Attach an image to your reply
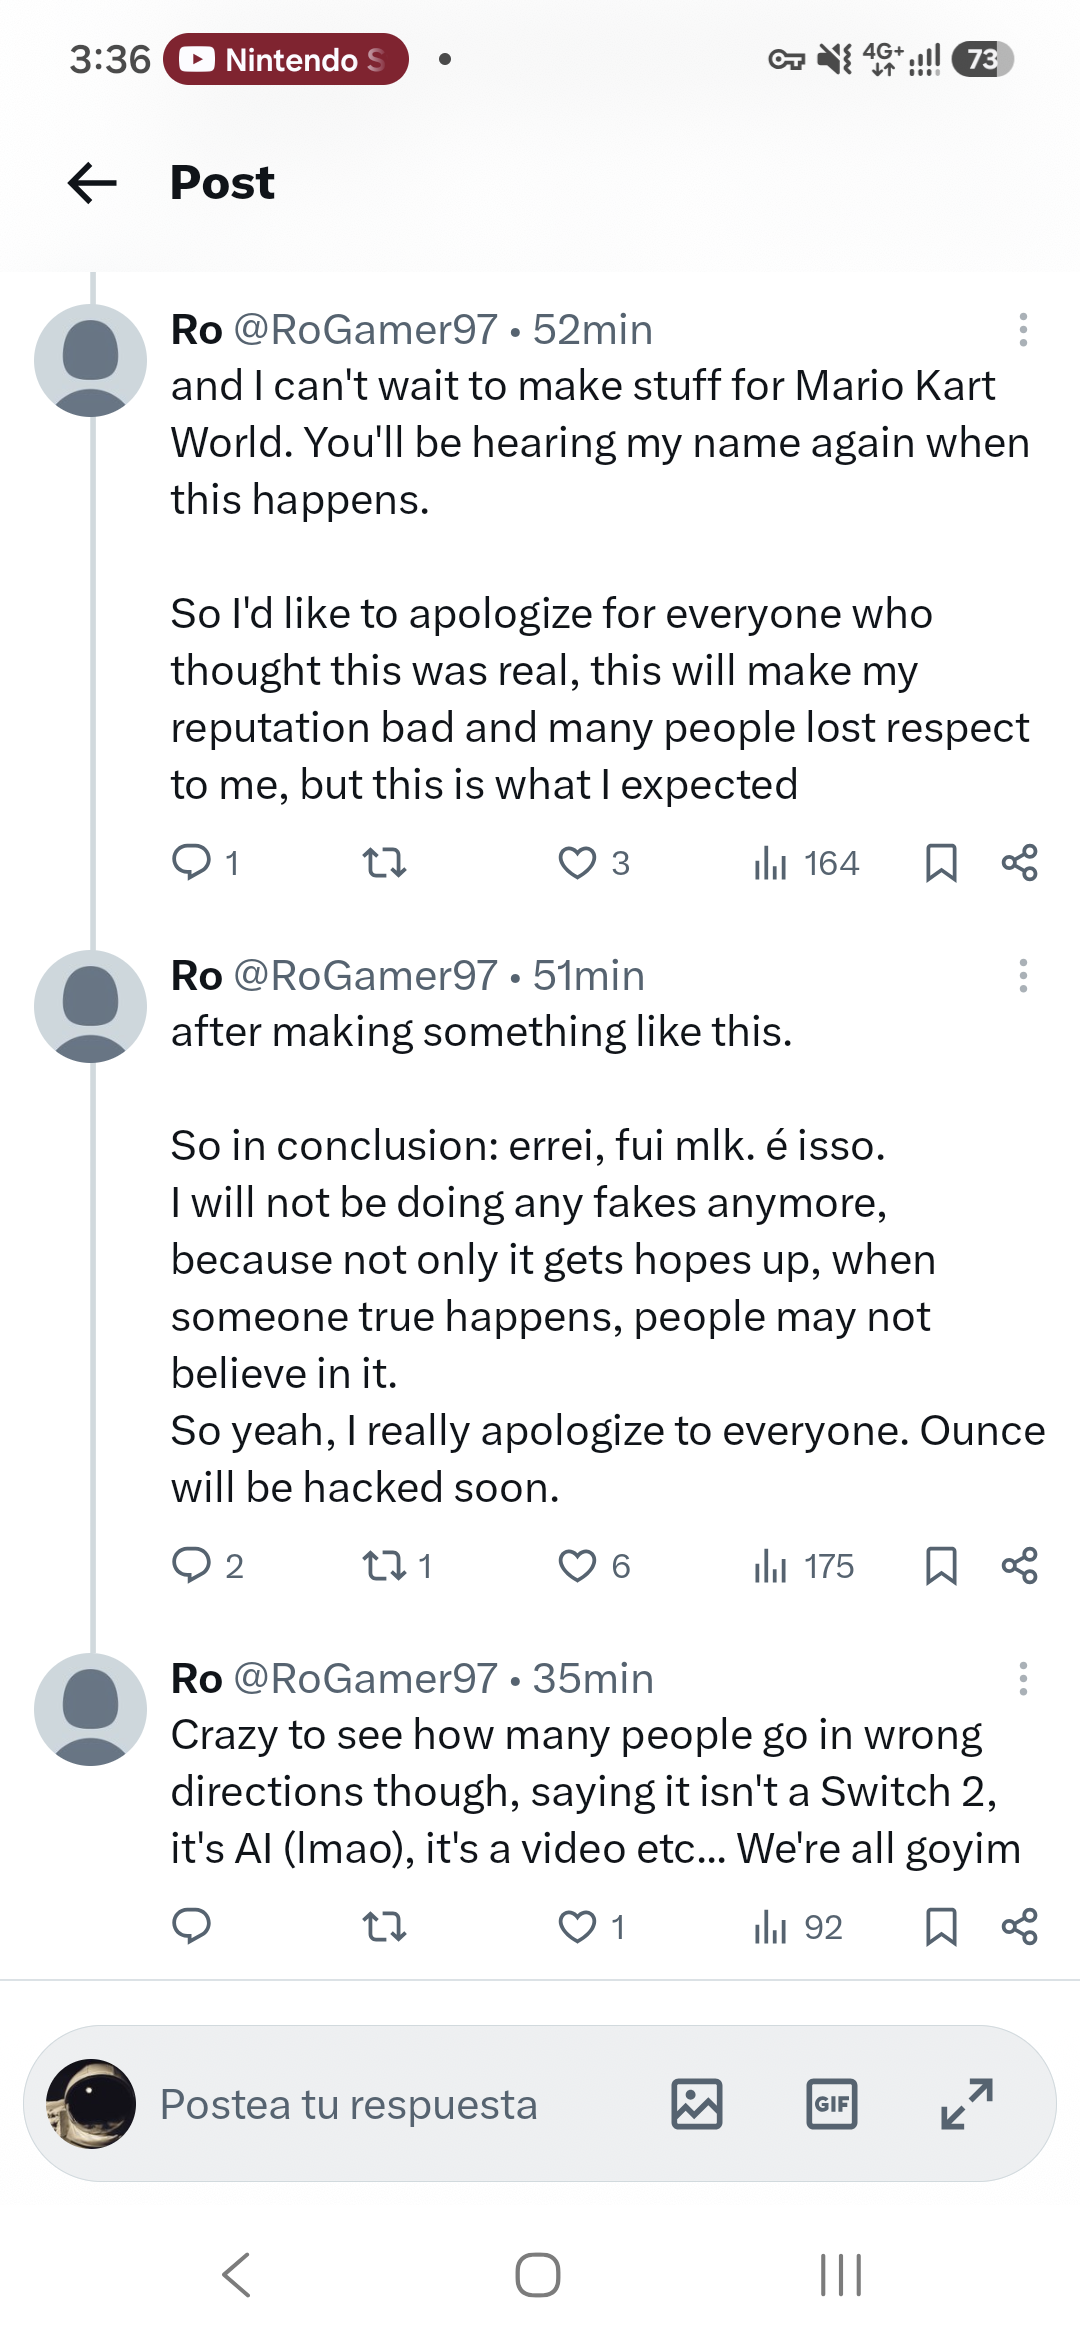The image size is (1080, 2340). click(697, 2104)
